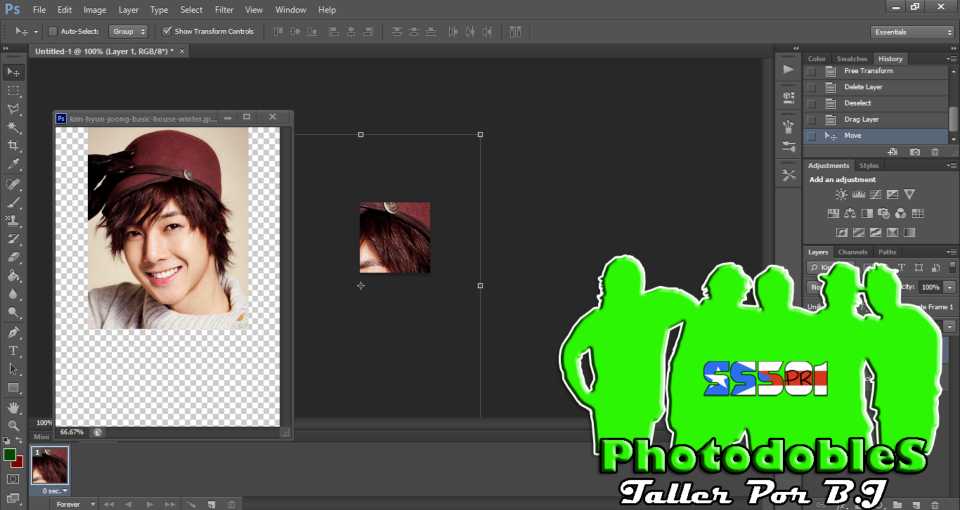The height and width of the screenshot is (510, 960).
Task: Open the Auto-Select Group dropdown
Action: tap(129, 31)
